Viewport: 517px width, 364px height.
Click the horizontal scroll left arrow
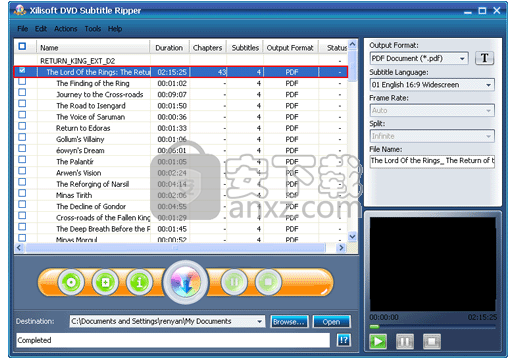pos(19,248)
